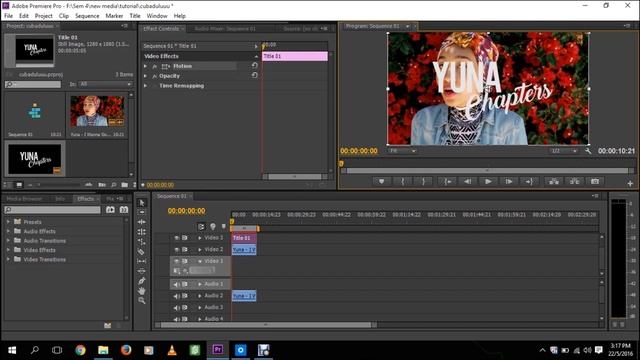
Task: Select the Rate Stretch tool
Action: point(142,242)
